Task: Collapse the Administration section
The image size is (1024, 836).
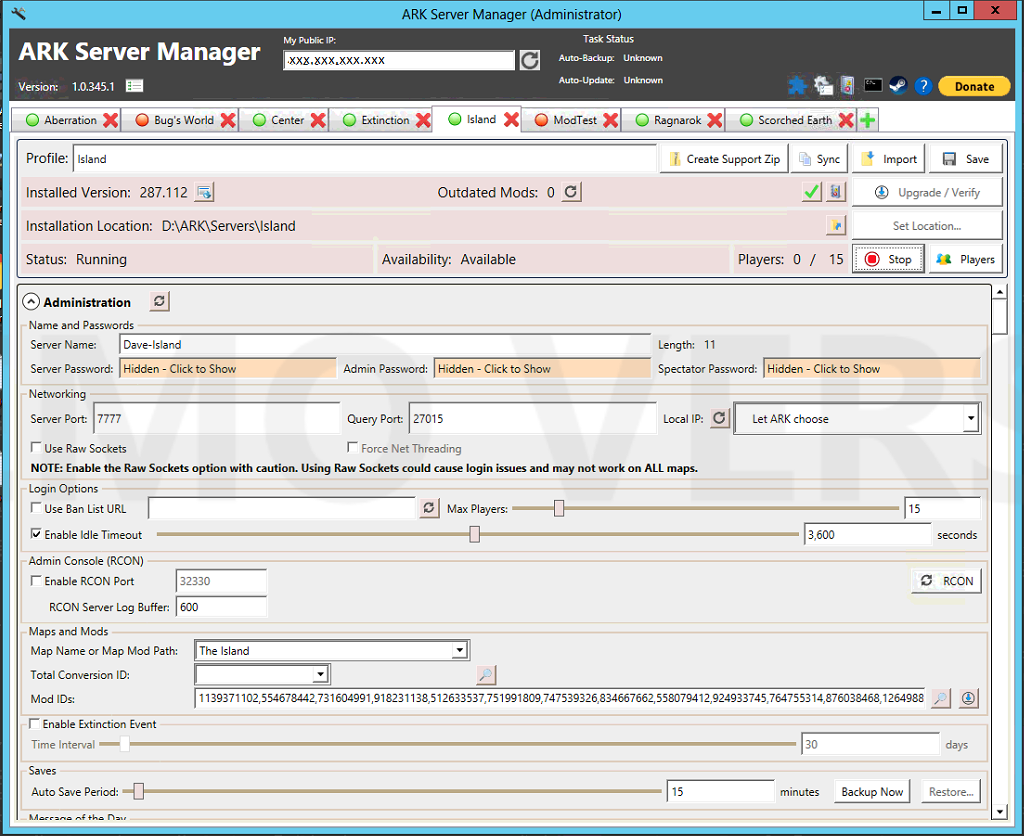Action: [x=31, y=302]
